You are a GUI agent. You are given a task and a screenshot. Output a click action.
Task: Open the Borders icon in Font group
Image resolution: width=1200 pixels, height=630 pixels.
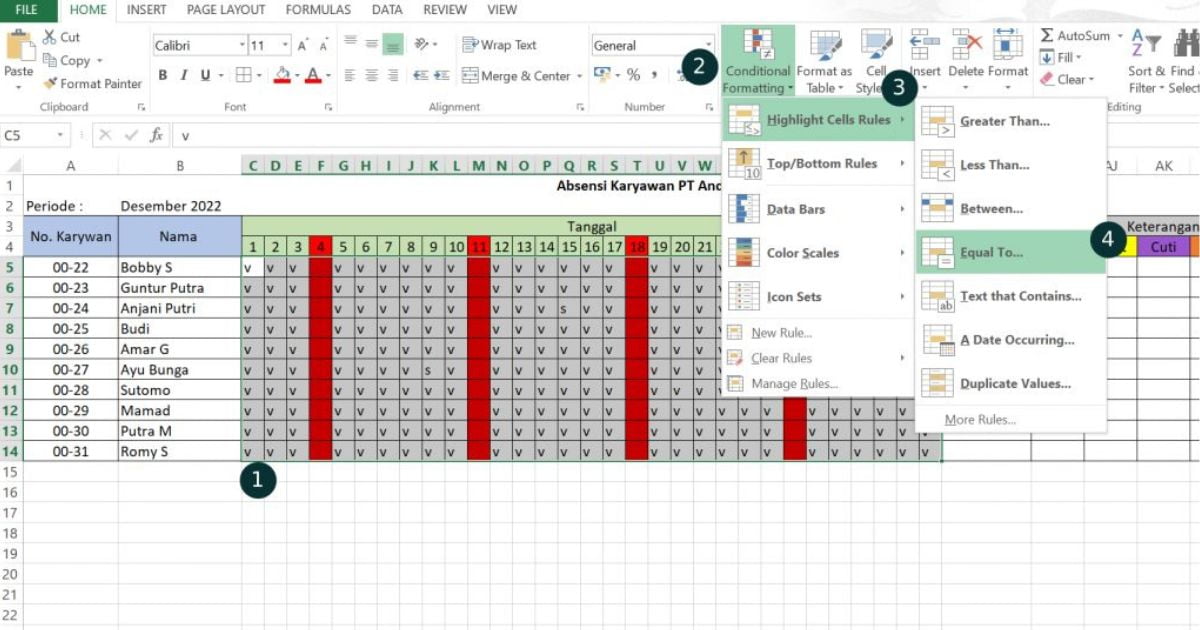pyautogui.click(x=242, y=75)
